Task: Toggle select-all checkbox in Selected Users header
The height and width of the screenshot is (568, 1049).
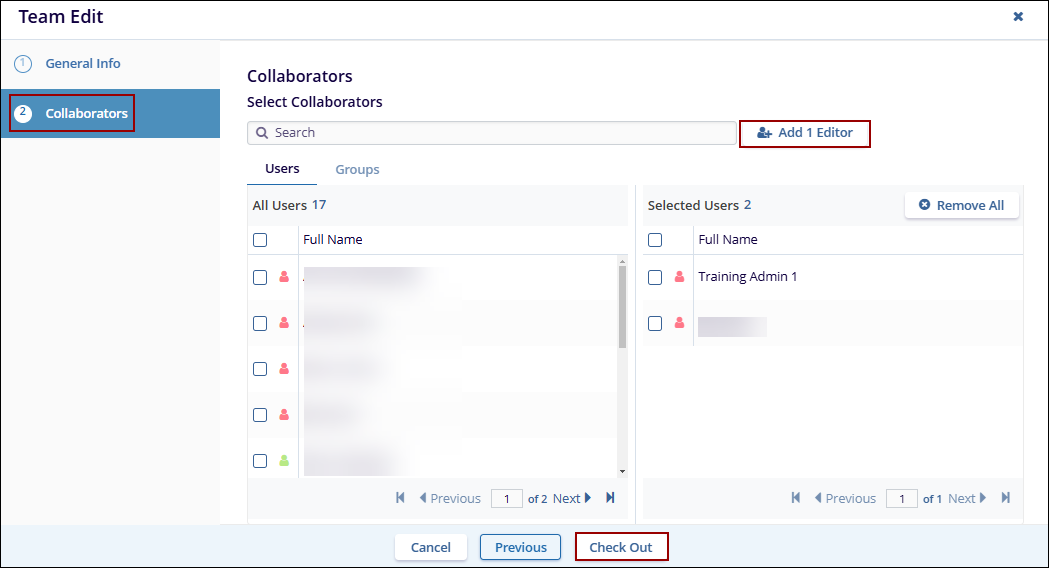Action: 655,240
